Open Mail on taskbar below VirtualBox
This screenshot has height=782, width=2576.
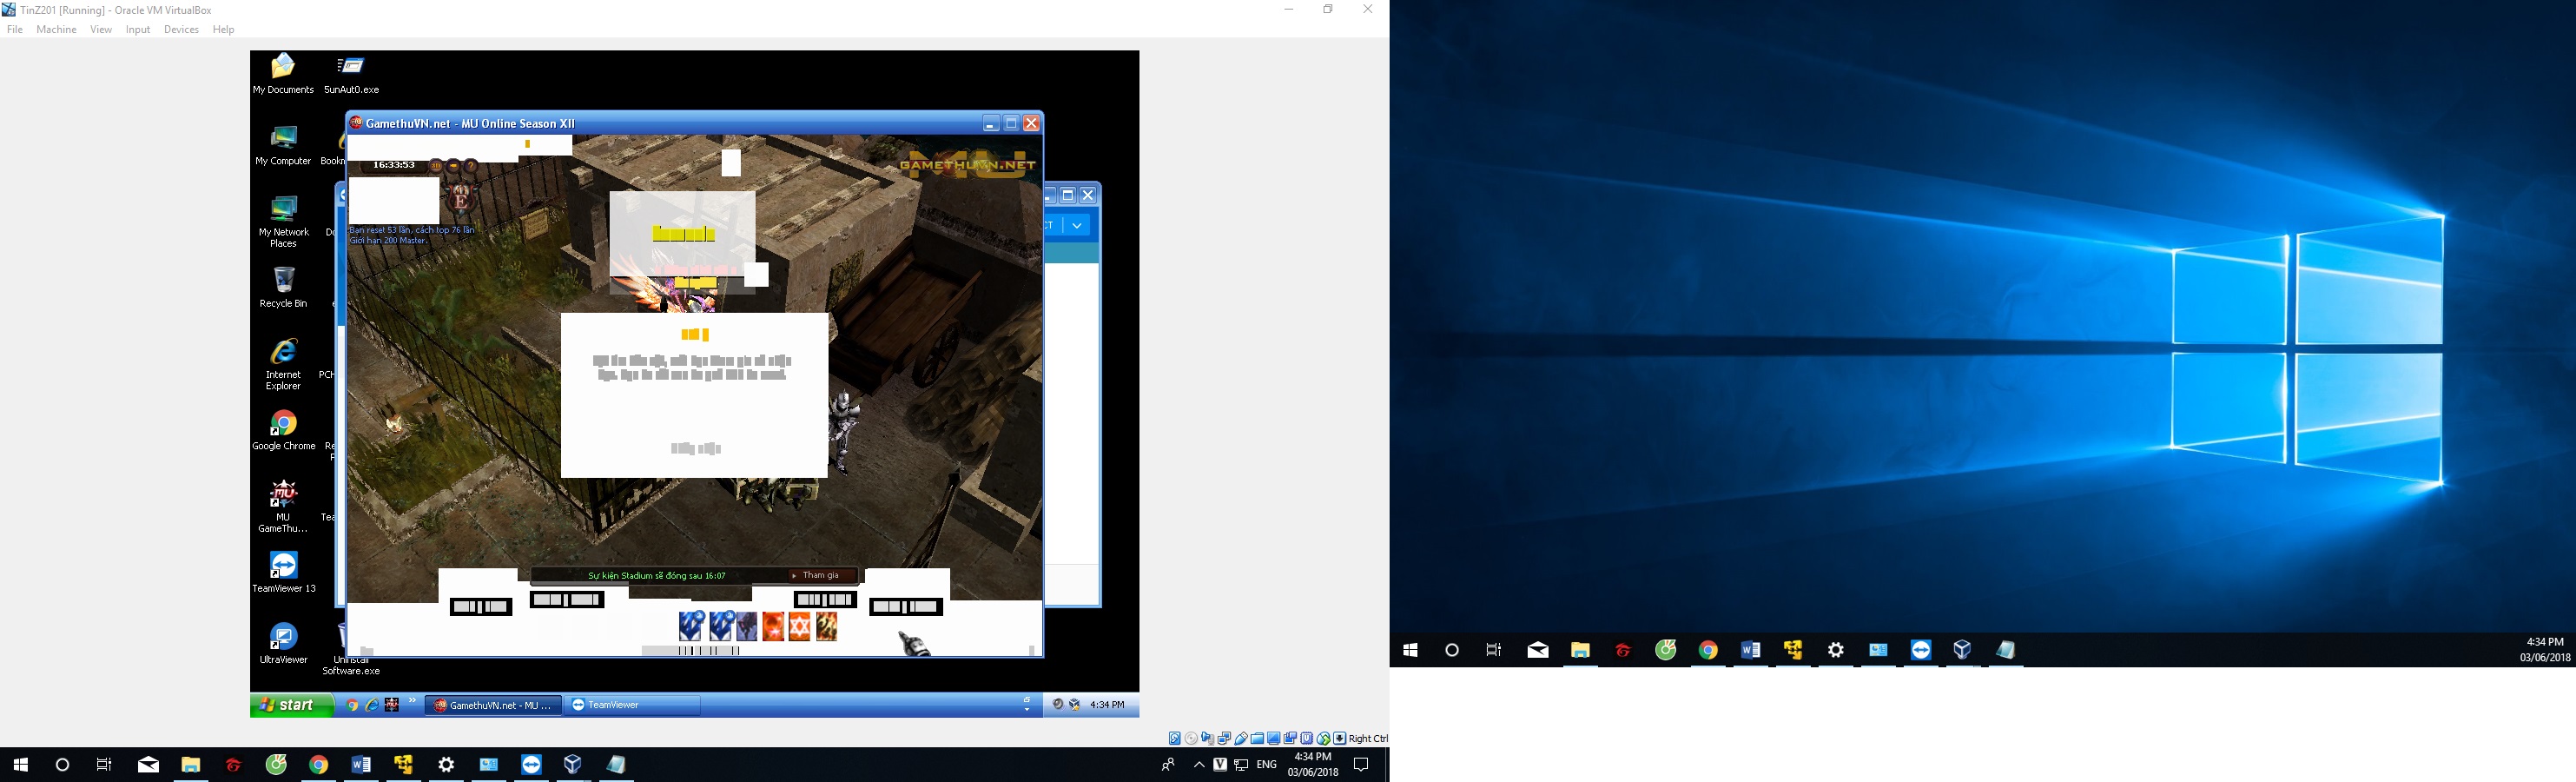(148, 765)
